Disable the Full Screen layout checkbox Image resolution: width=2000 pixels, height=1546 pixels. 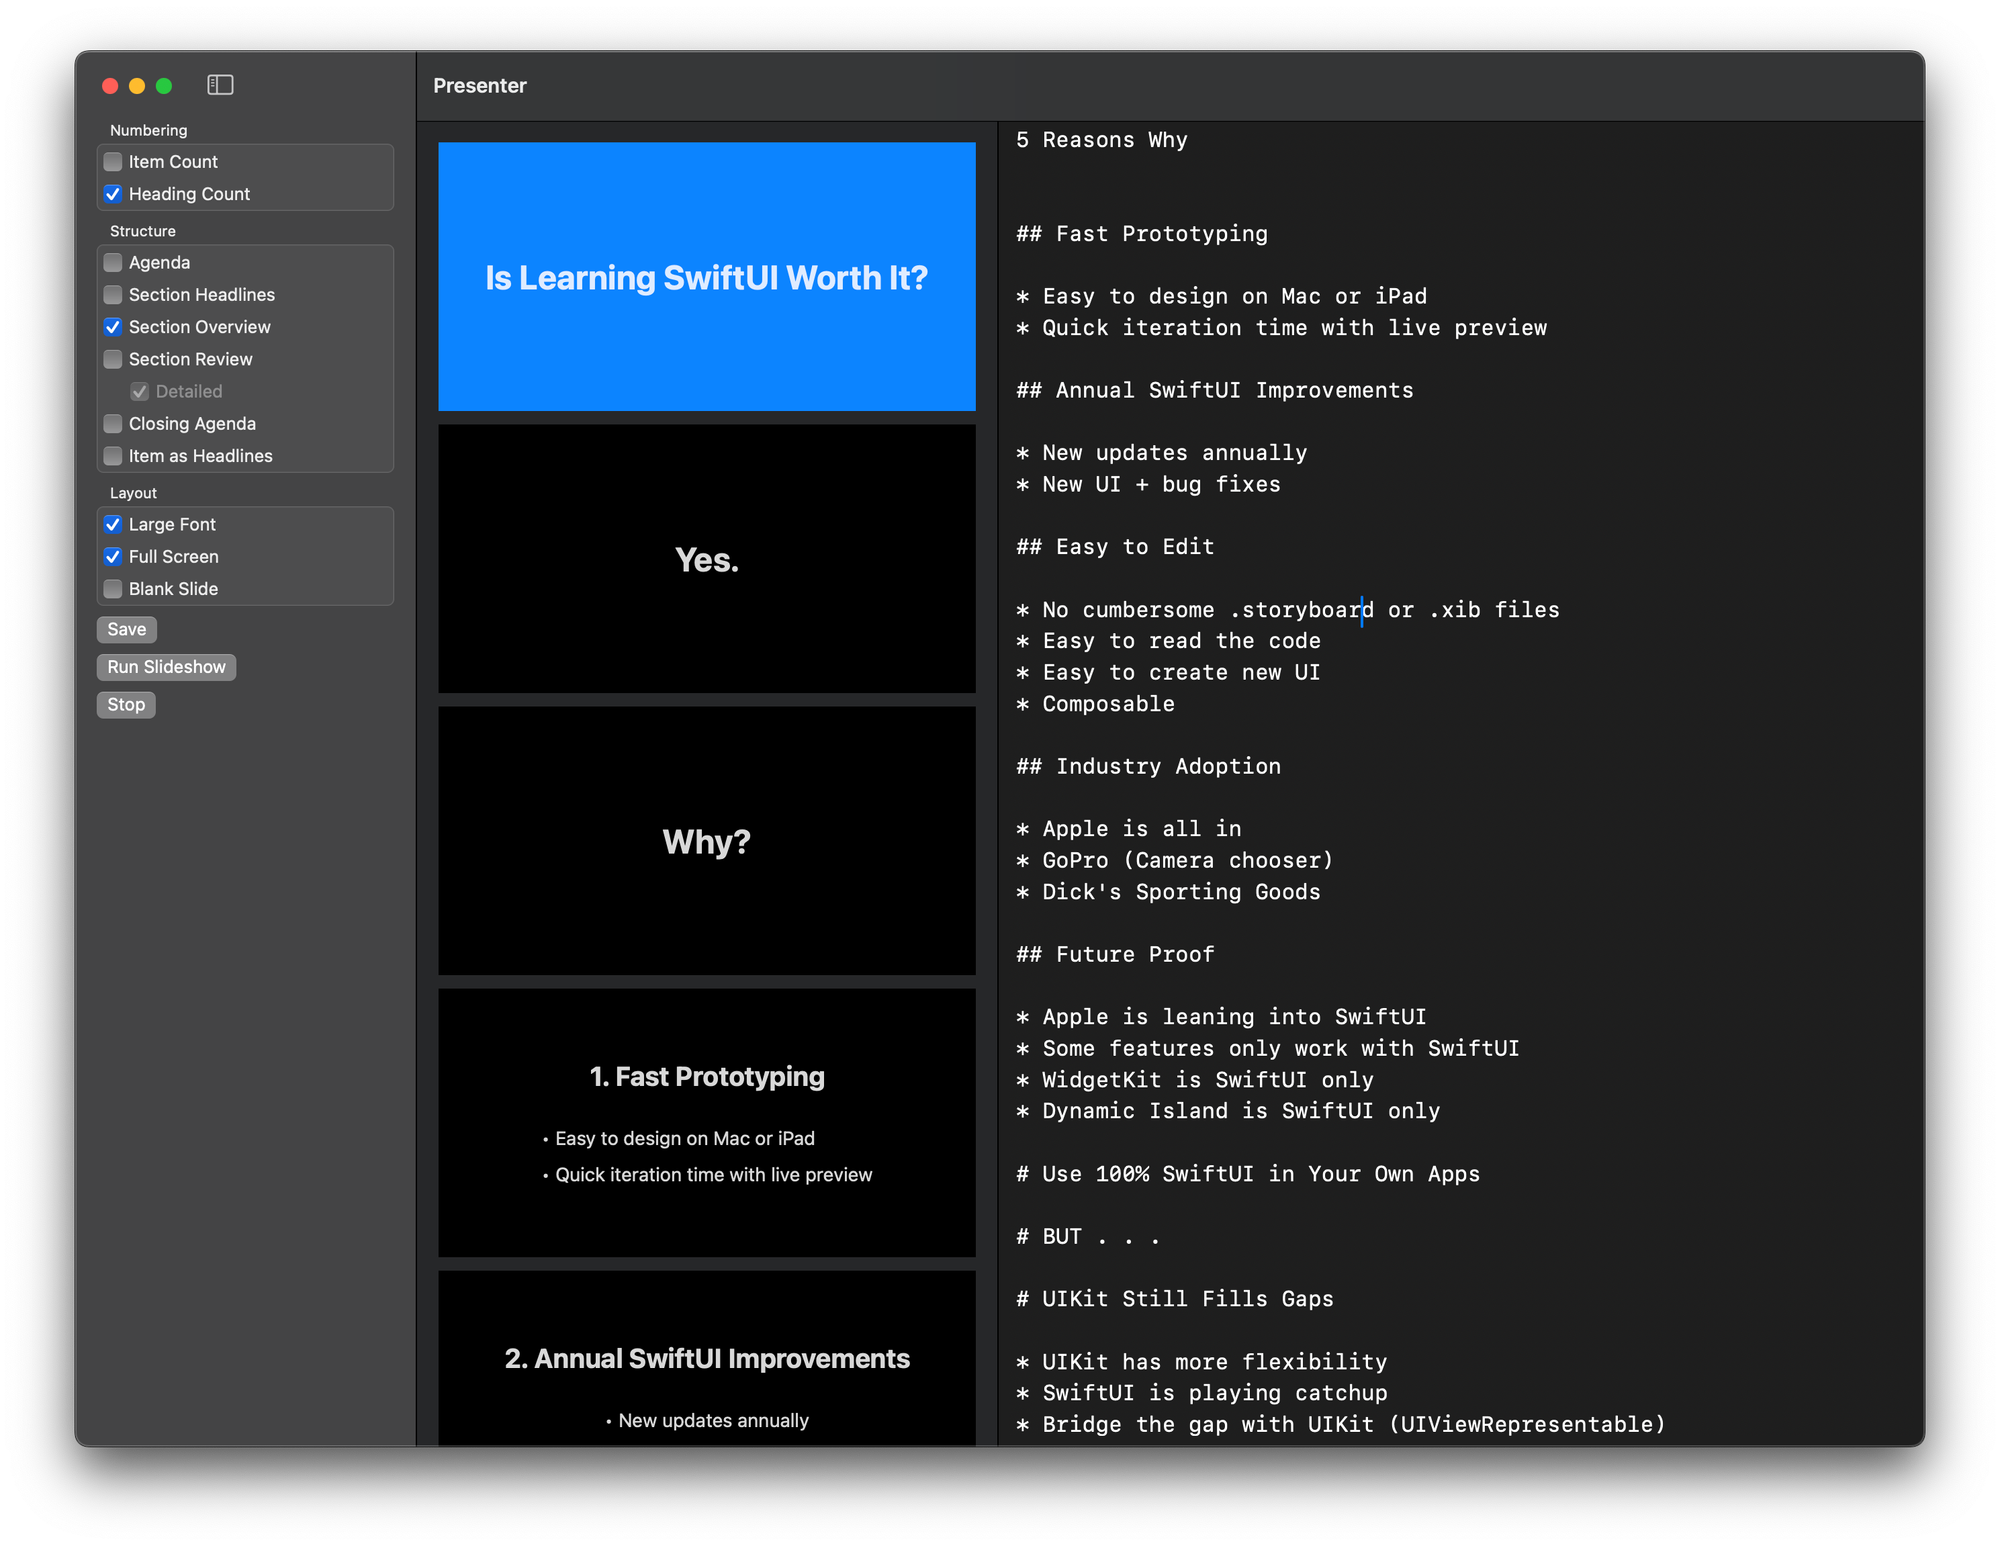coord(113,557)
